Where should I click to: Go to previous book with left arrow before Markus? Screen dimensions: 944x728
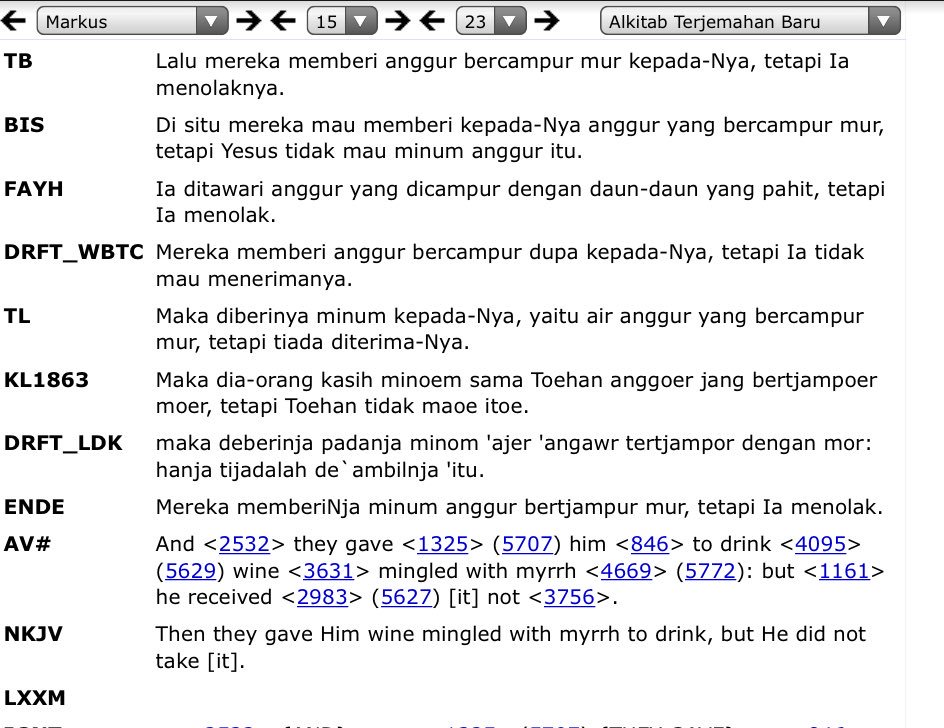[14, 21]
